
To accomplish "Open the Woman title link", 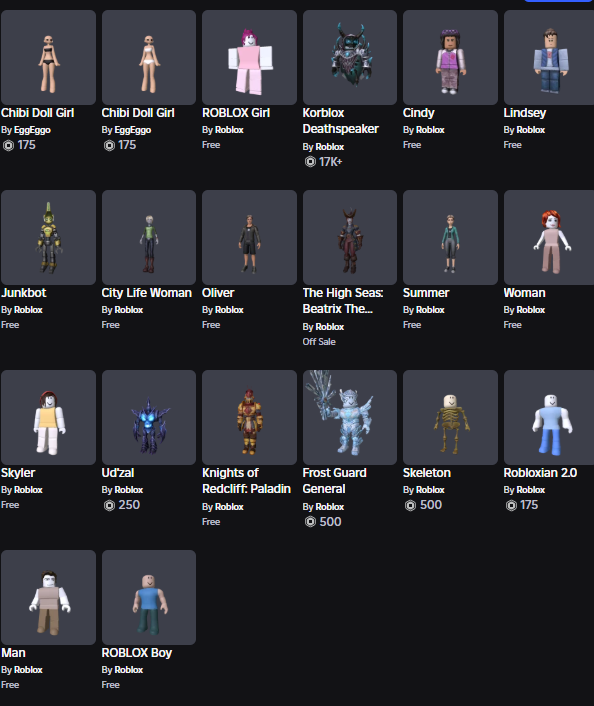I will pos(524,293).
